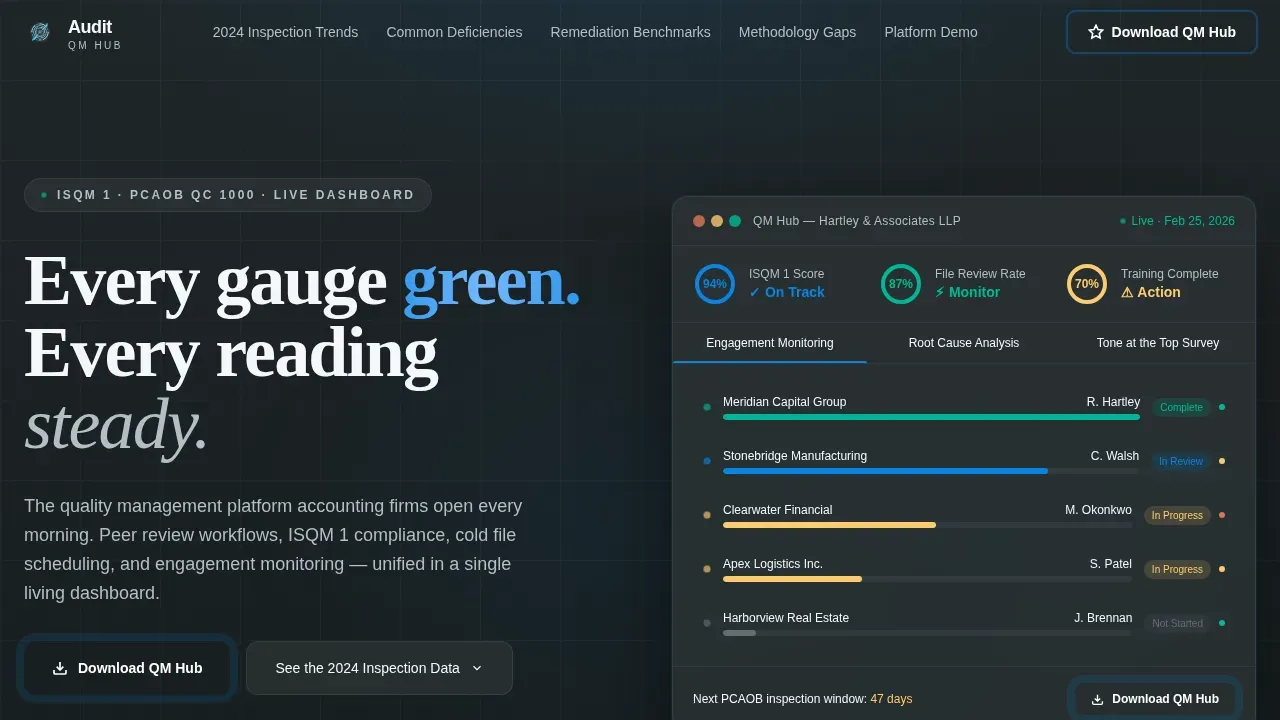Click the green window dot in QM Hub panel
The width and height of the screenshot is (1280, 720).
pos(735,221)
